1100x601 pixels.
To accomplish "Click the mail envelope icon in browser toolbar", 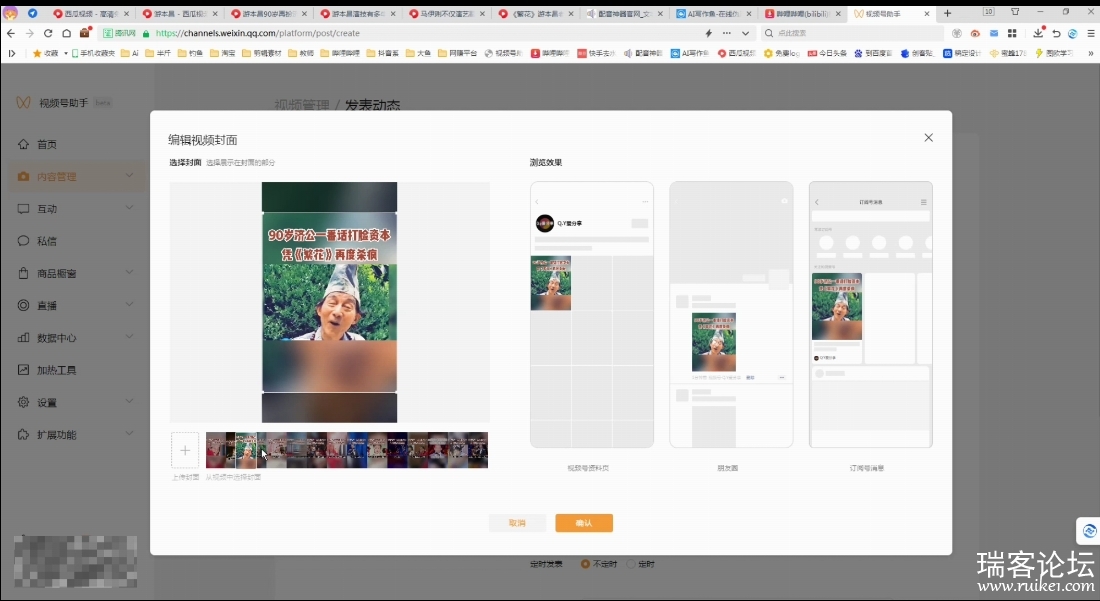I will pyautogui.click(x=994, y=33).
